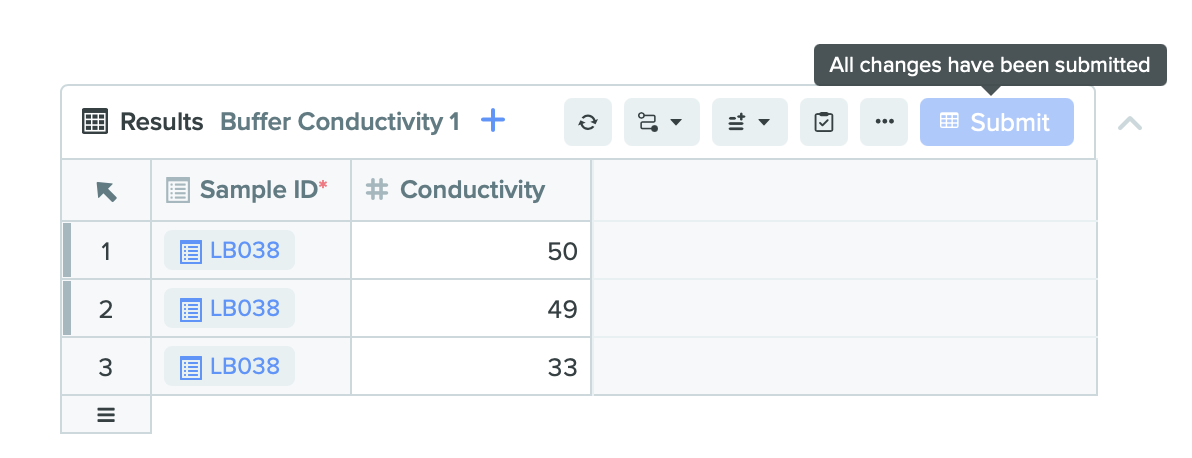Screen dimensions: 1192x458
Task: Click the hamburger row menu below table
Action: coord(106,414)
